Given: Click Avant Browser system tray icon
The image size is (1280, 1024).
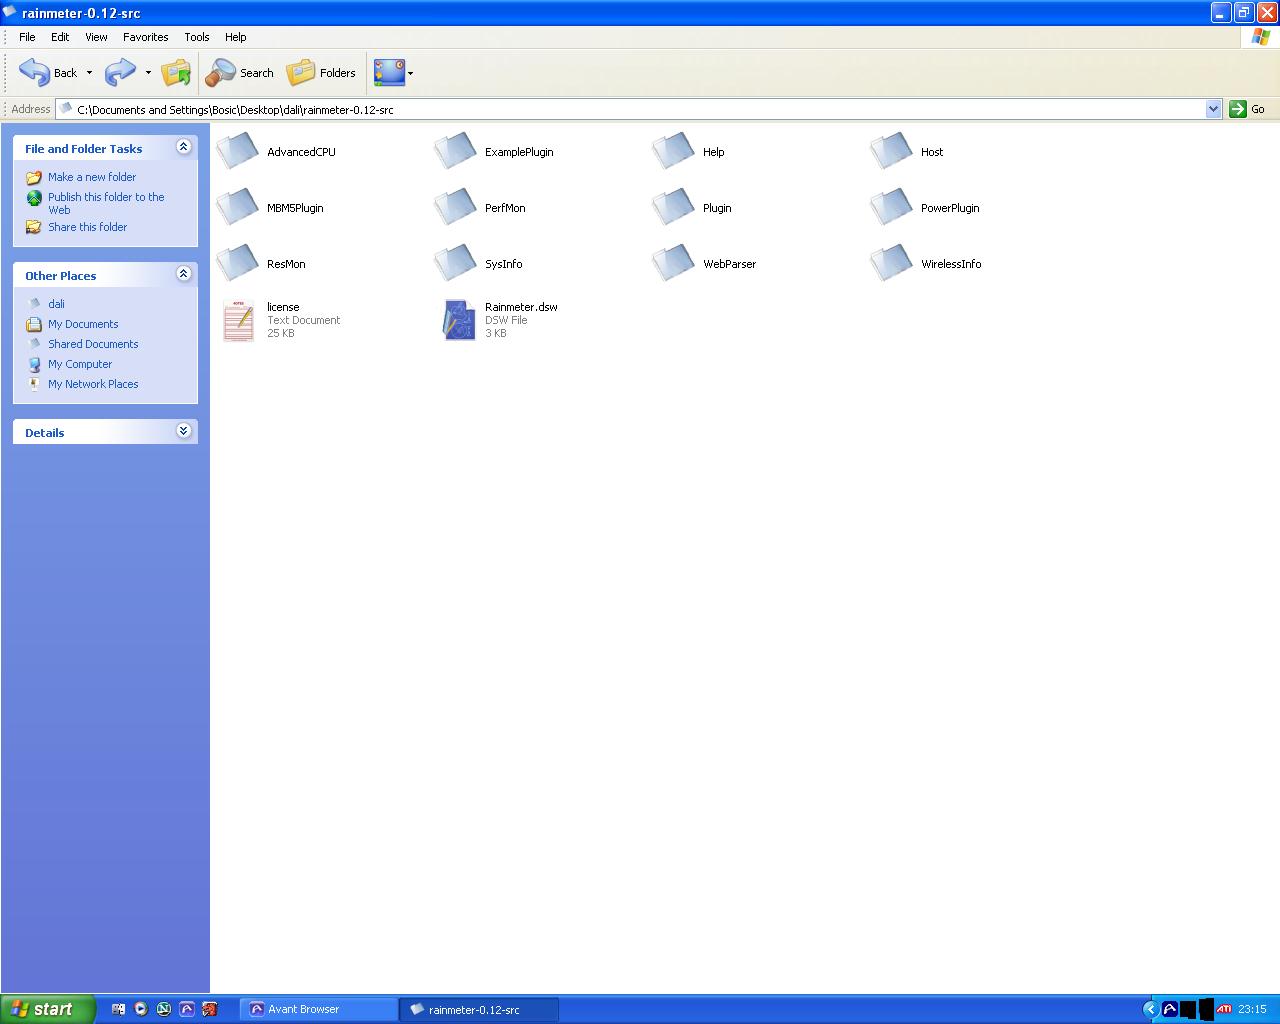Looking at the screenshot, I should tap(1170, 1009).
